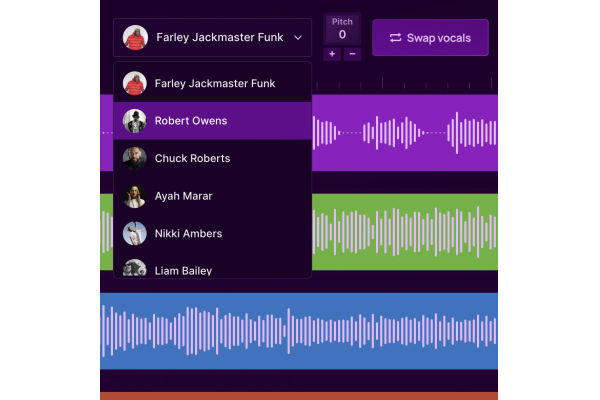Screen dimensions: 600x400
Task: Click the swap arrows icon on Swap vocals
Action: (x=395, y=38)
